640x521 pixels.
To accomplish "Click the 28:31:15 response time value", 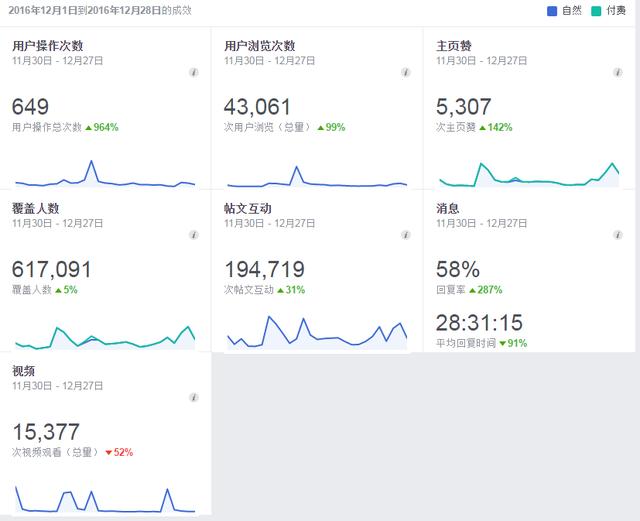I will pos(480,323).
